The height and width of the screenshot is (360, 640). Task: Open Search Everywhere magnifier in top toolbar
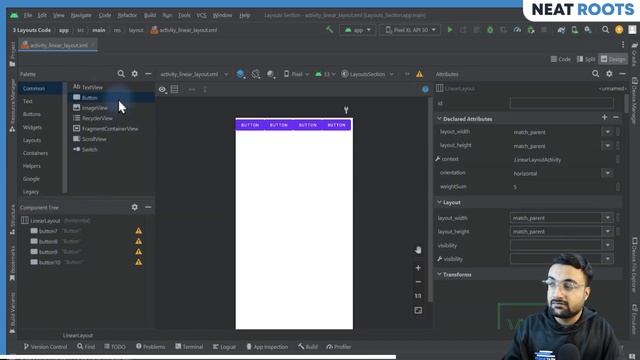tap(605, 29)
